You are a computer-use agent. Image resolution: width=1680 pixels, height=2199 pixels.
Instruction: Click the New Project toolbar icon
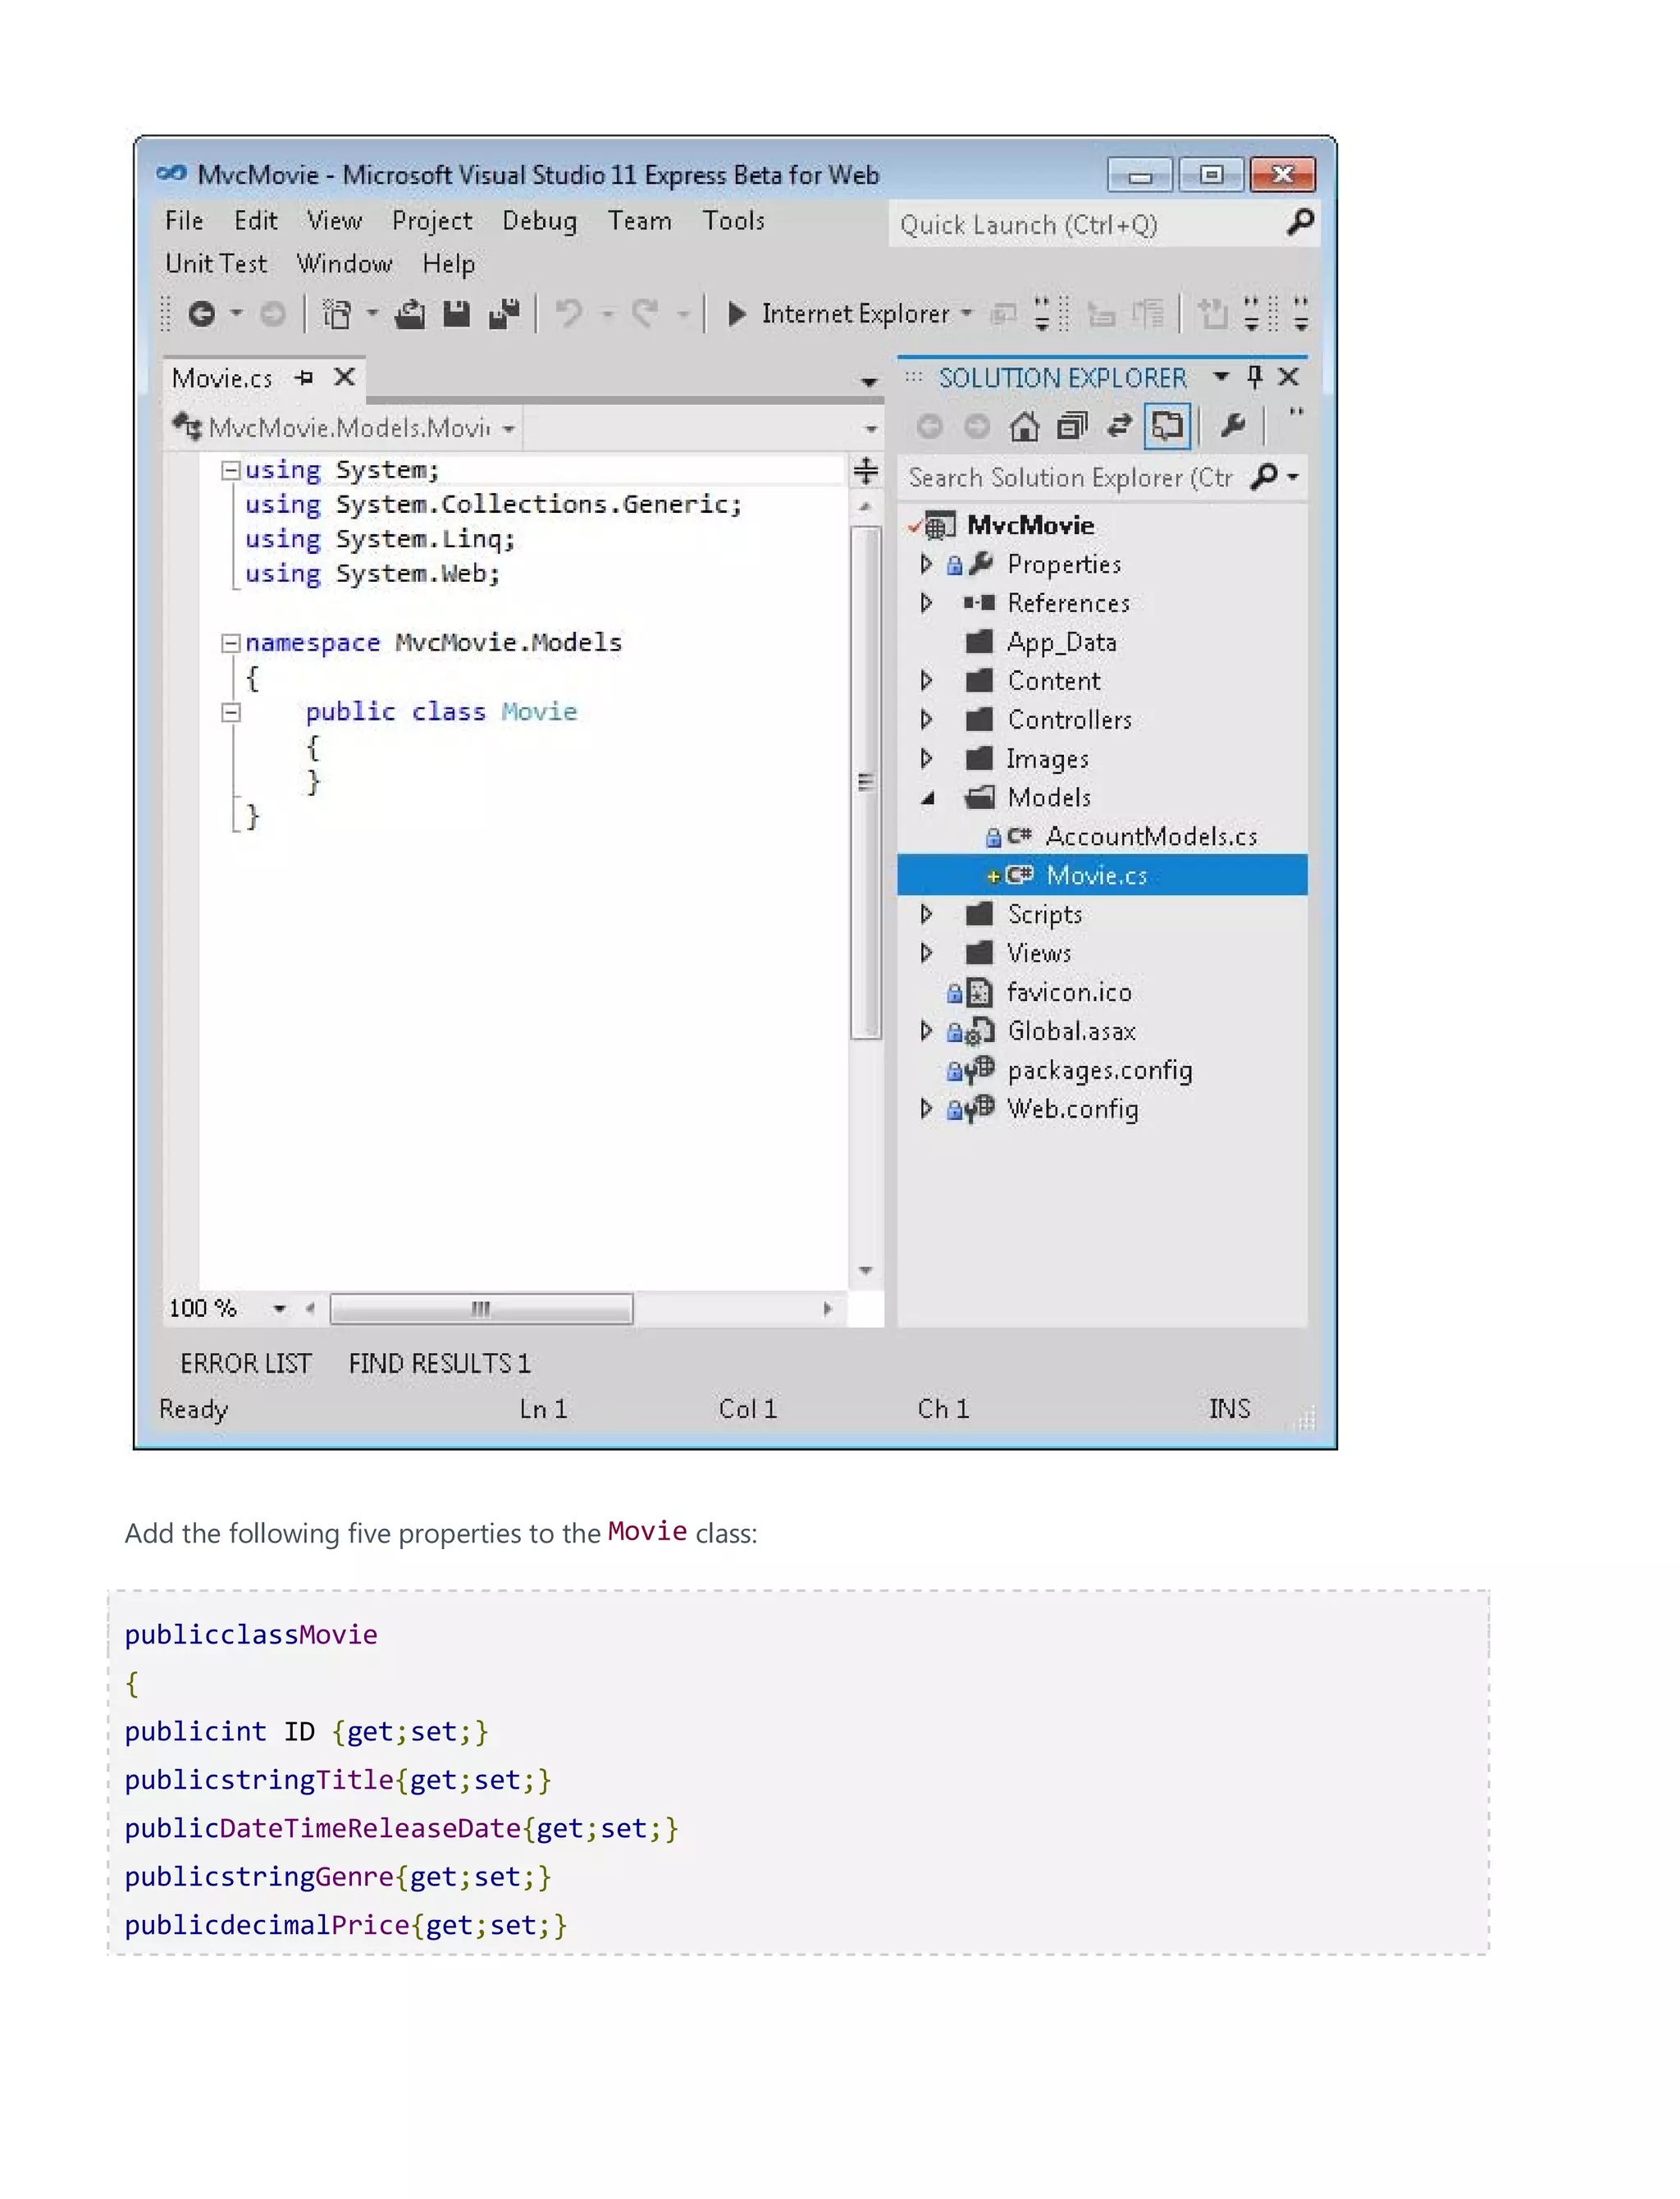(337, 315)
